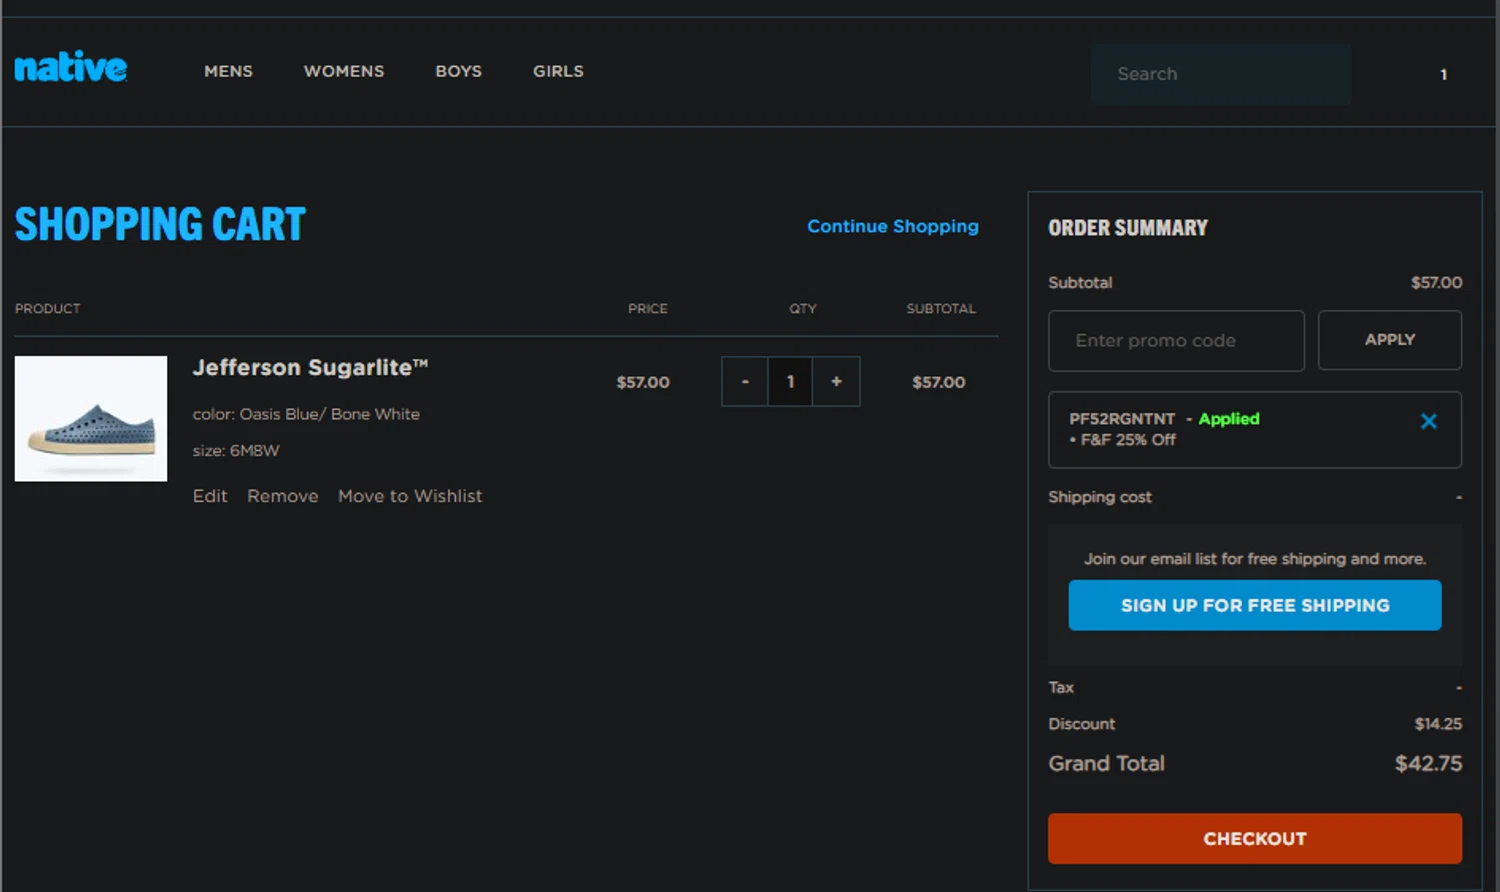Click the Shipping cost label
Screen dimensions: 1500x892
click(x=1100, y=497)
